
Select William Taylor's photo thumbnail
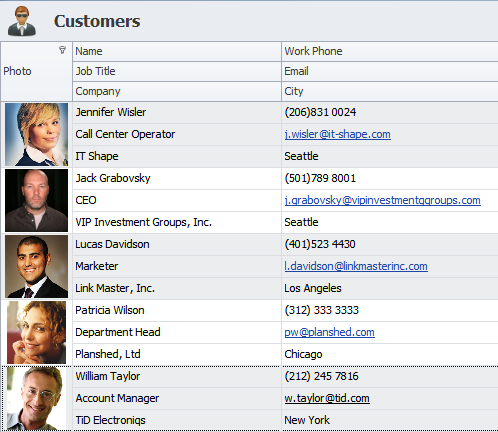(x=36, y=398)
